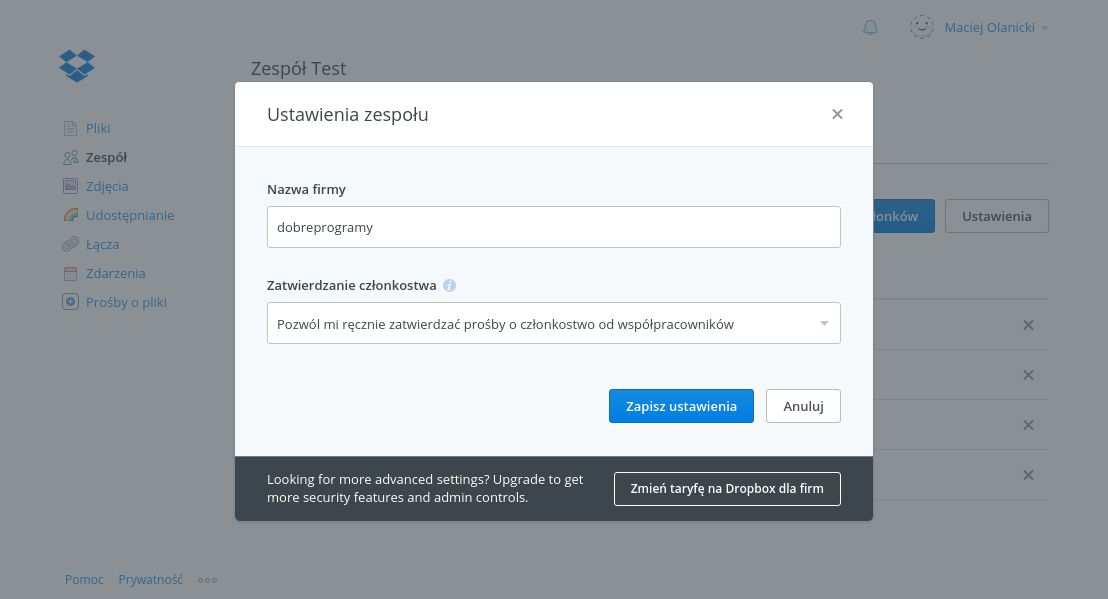Click the Nazwa firmy input field

[x=553, y=227]
